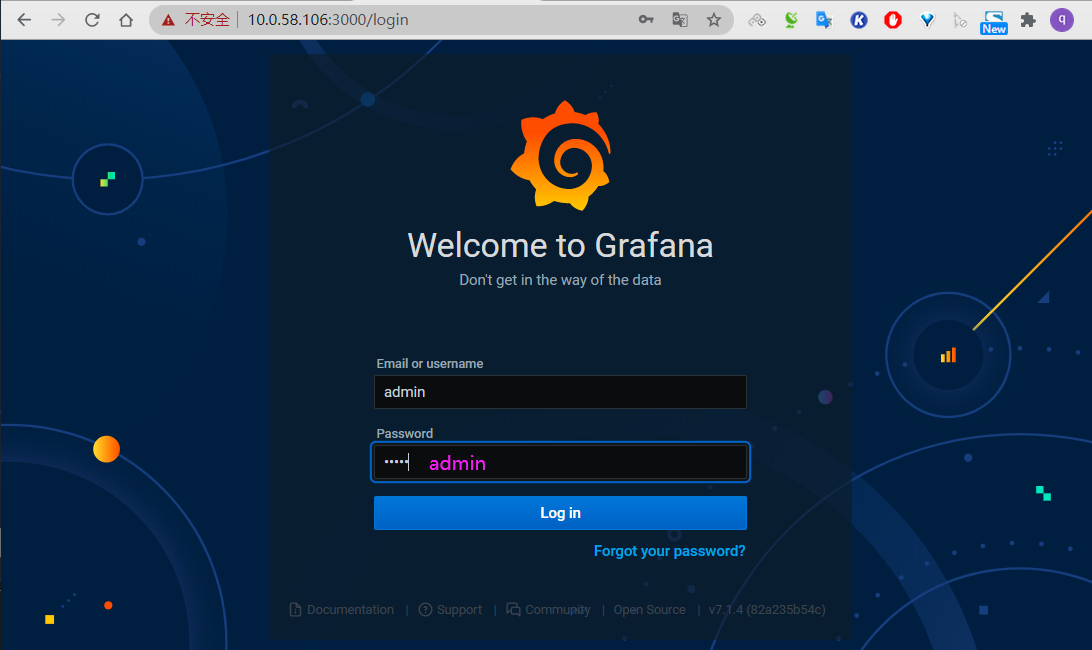
Task: Click the Grafana logo
Action: tap(561, 155)
